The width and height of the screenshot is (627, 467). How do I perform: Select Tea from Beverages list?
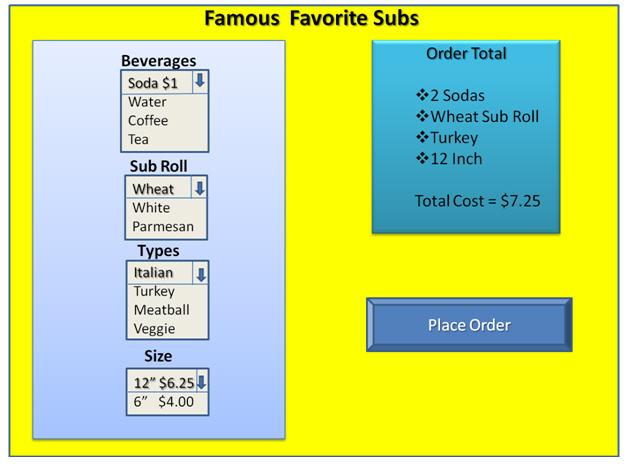139,139
